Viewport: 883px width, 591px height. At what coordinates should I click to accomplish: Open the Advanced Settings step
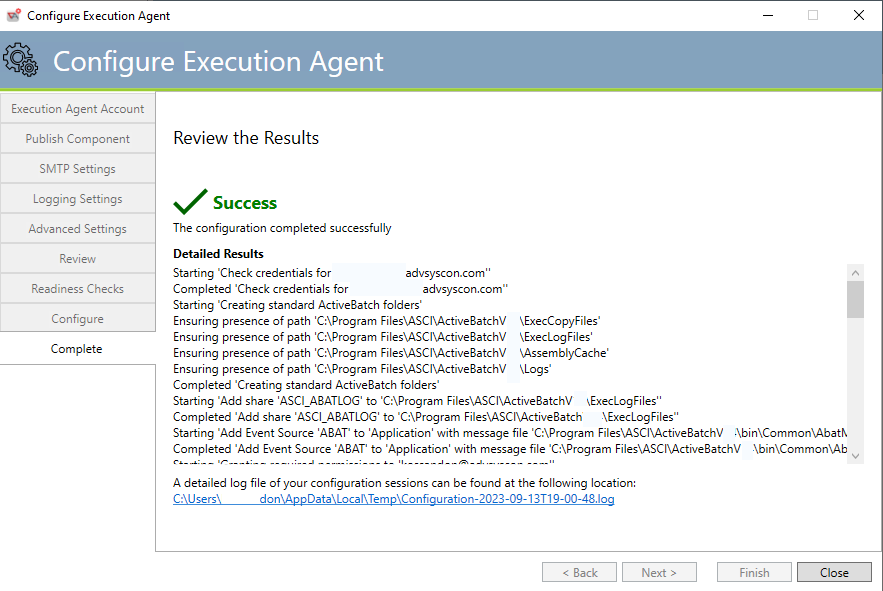(78, 228)
